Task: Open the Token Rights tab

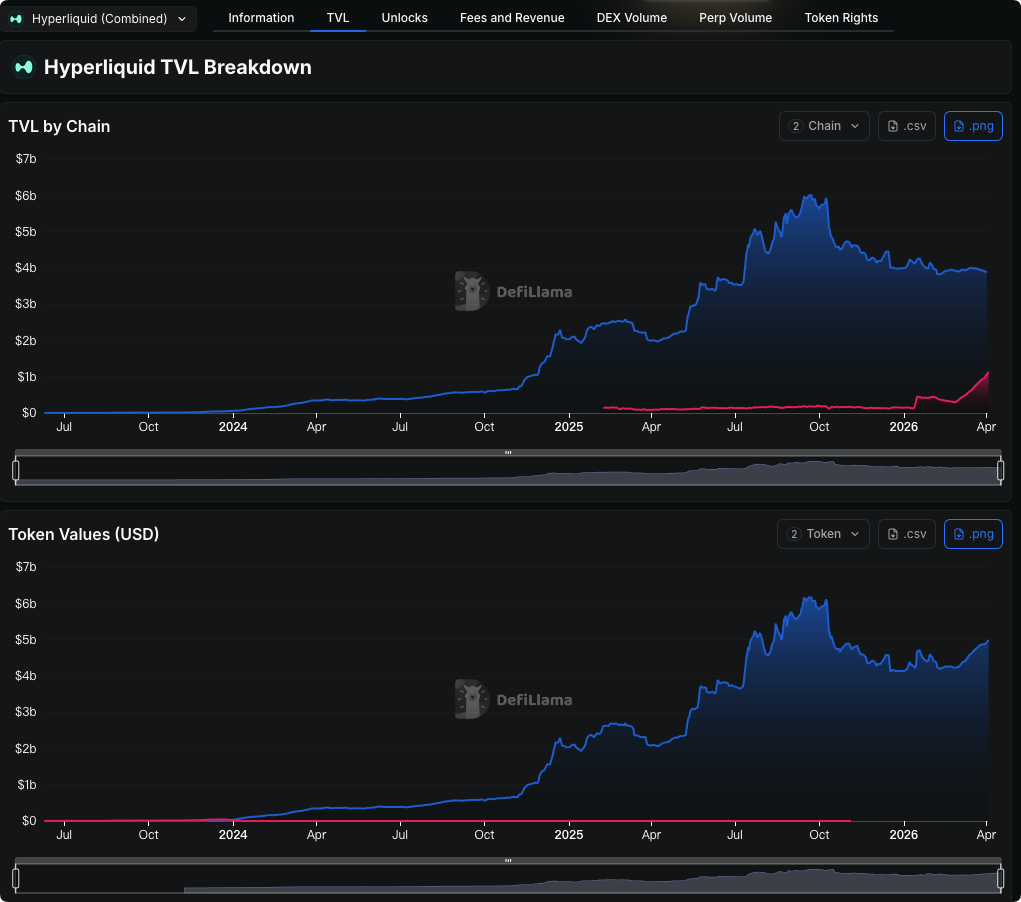Action: click(x=841, y=18)
